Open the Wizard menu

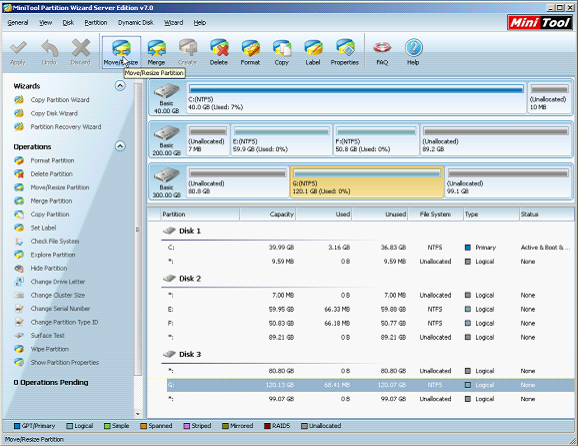coord(174,22)
